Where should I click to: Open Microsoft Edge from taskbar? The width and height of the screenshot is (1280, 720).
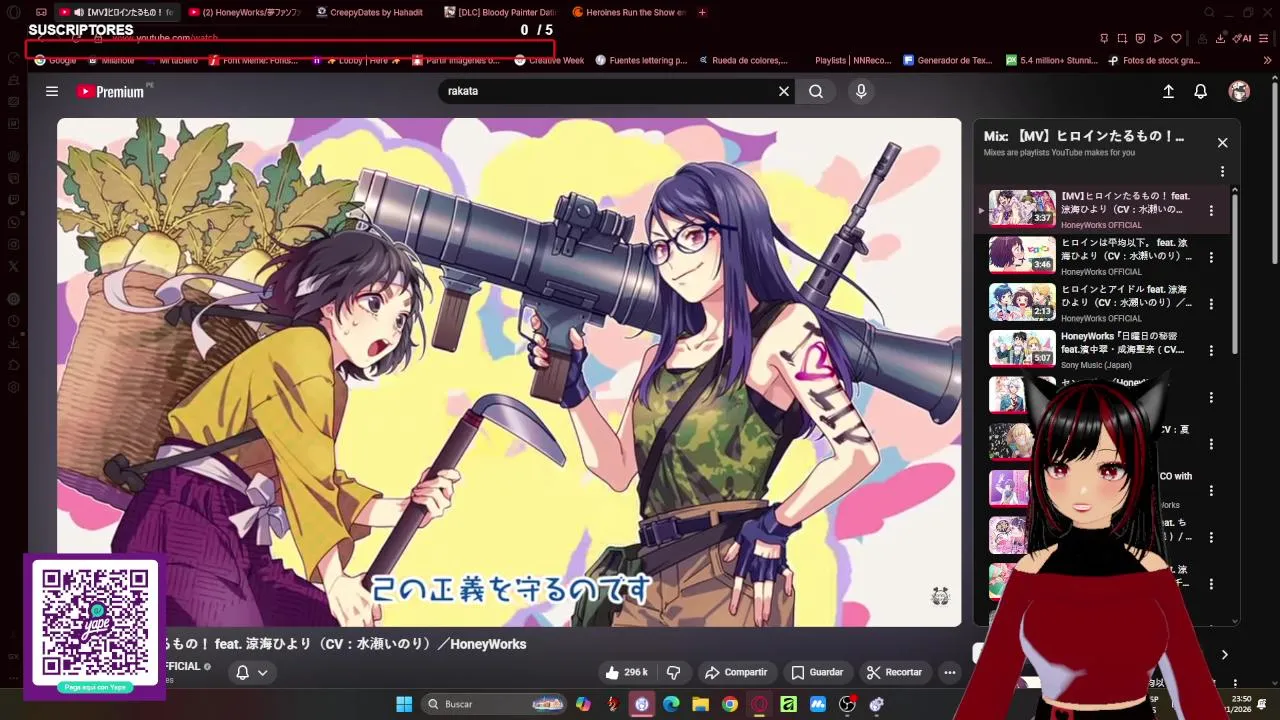(671, 704)
